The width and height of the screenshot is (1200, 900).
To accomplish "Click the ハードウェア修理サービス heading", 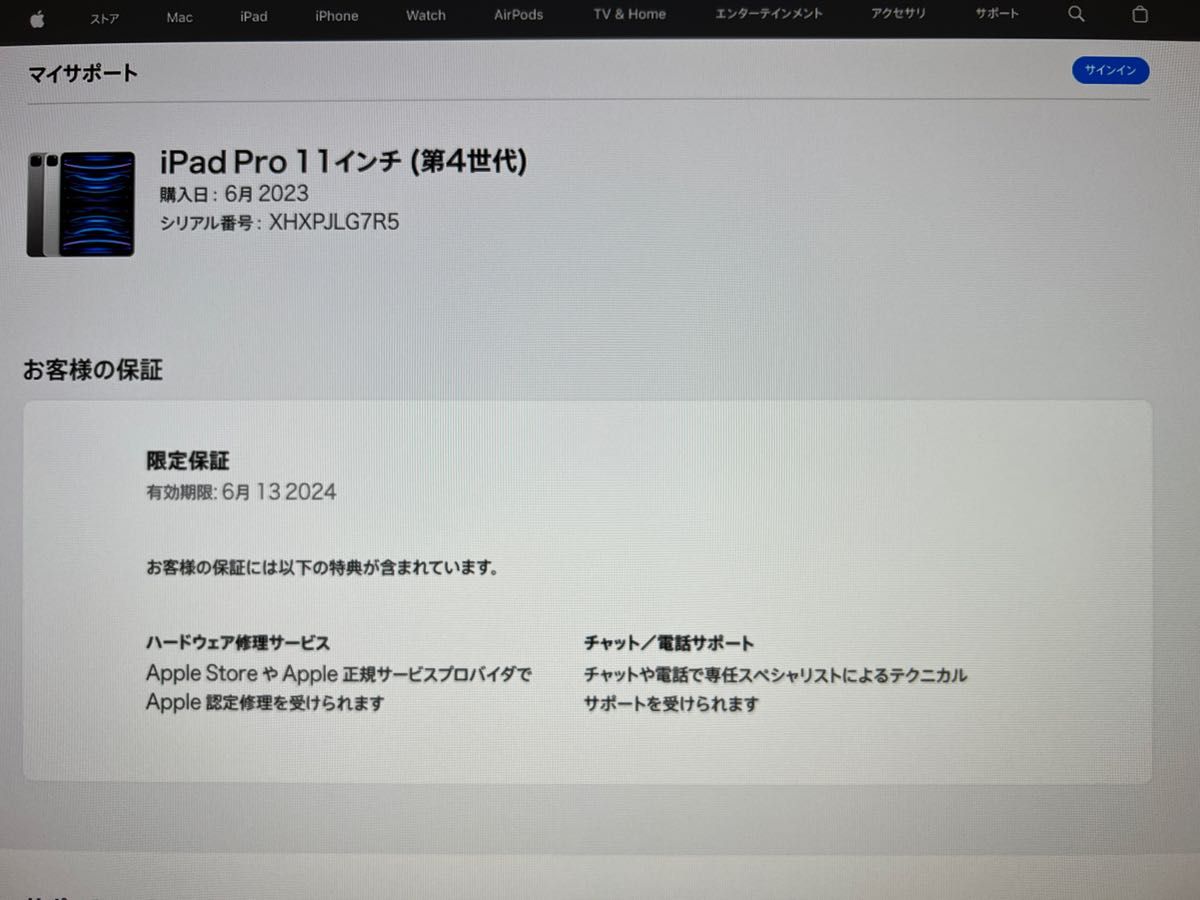I will click(x=238, y=642).
